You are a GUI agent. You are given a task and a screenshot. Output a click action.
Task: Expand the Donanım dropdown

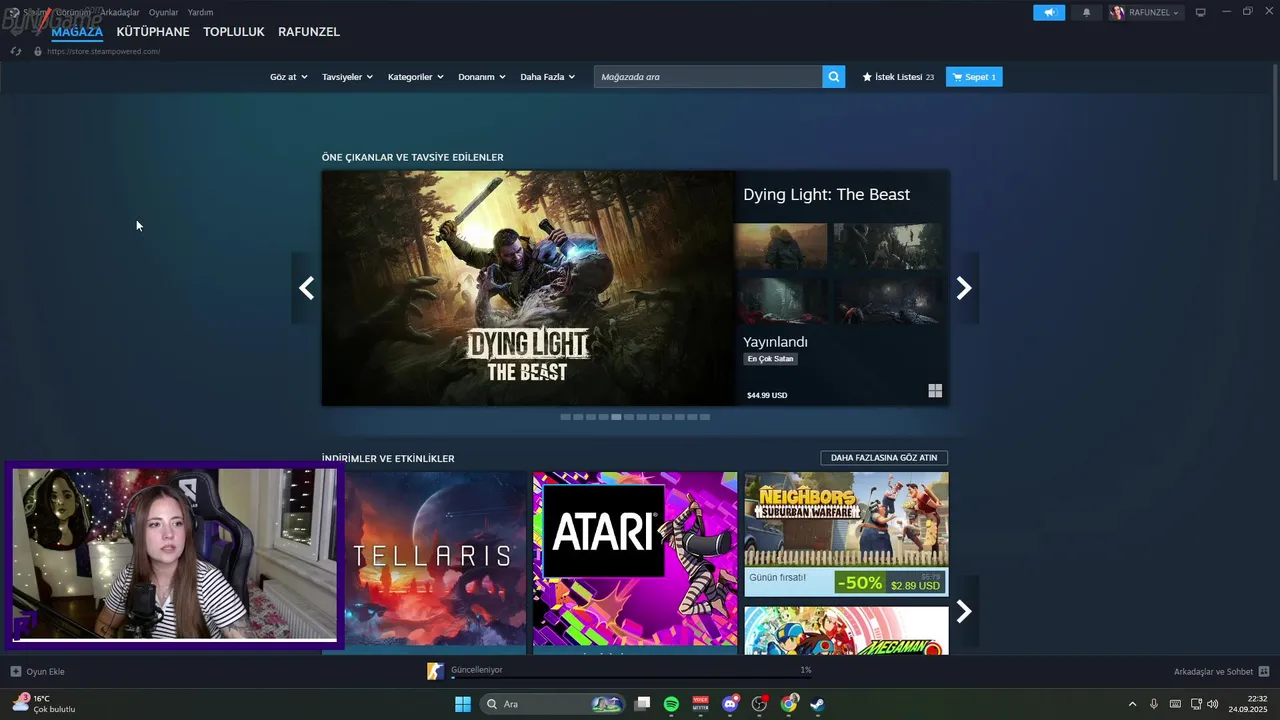(x=482, y=77)
